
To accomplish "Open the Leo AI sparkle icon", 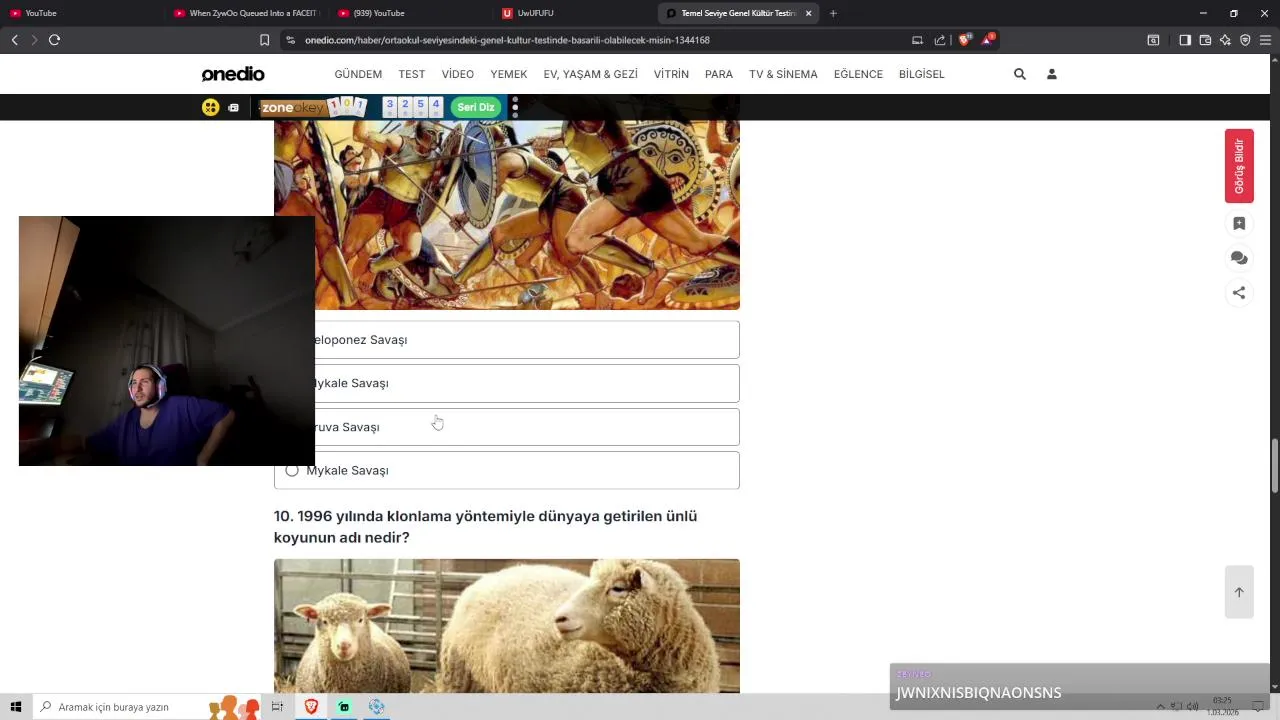I will click(1225, 40).
